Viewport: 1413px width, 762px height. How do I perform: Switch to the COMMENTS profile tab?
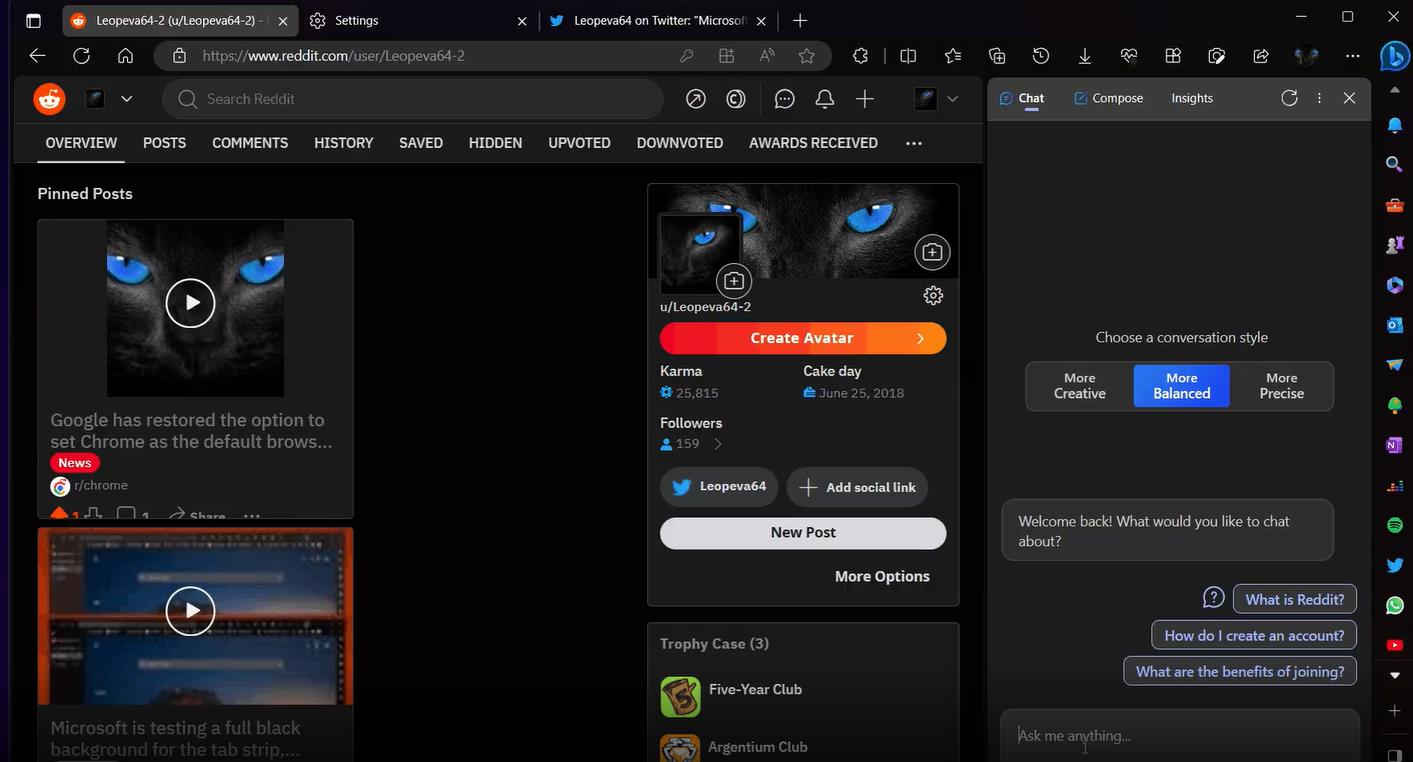click(250, 143)
